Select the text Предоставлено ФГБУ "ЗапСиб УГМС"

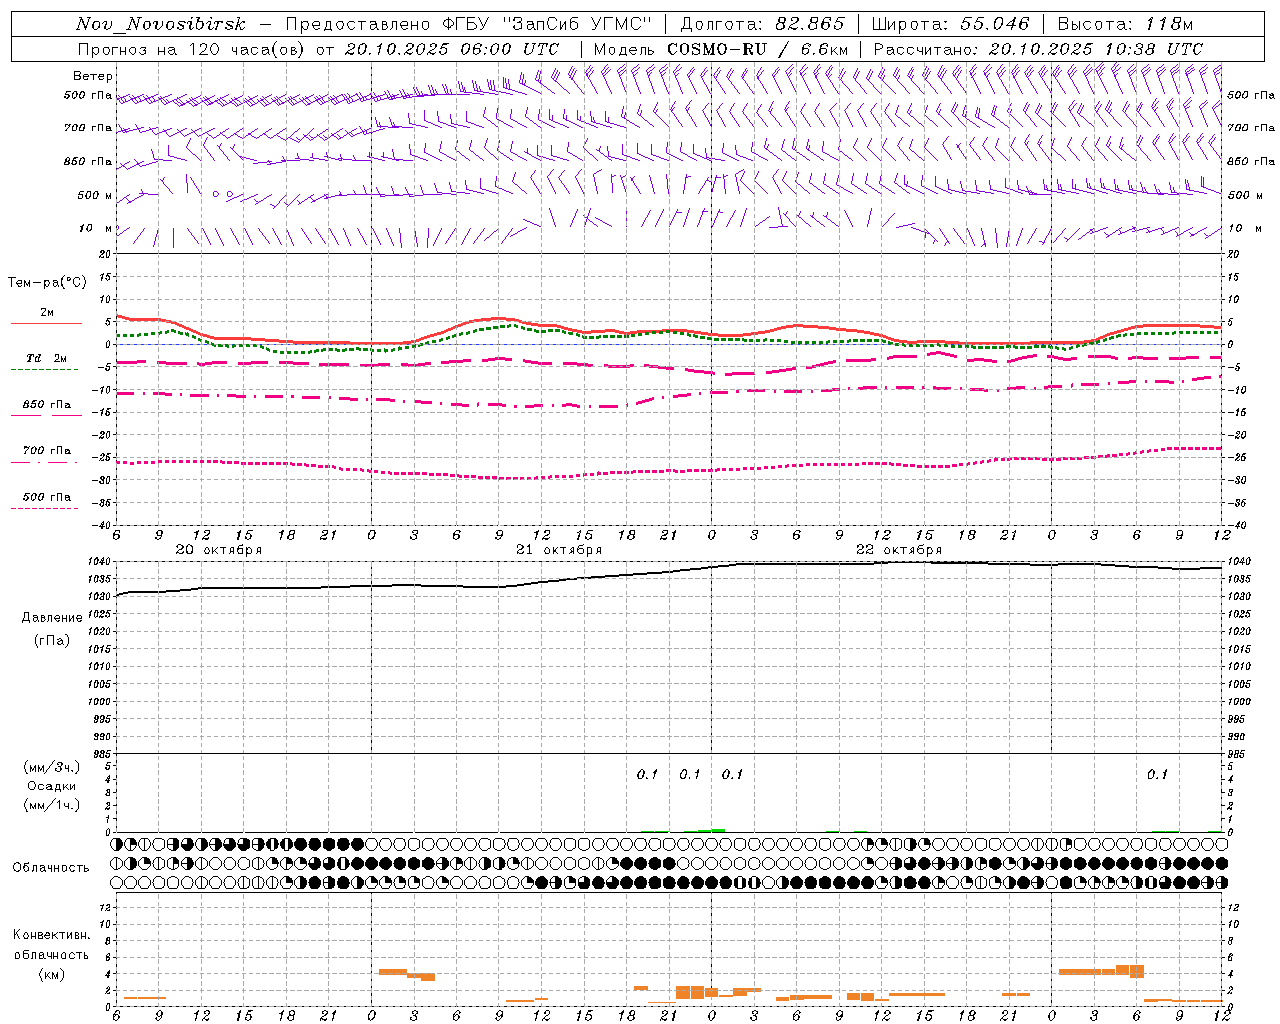click(x=468, y=25)
